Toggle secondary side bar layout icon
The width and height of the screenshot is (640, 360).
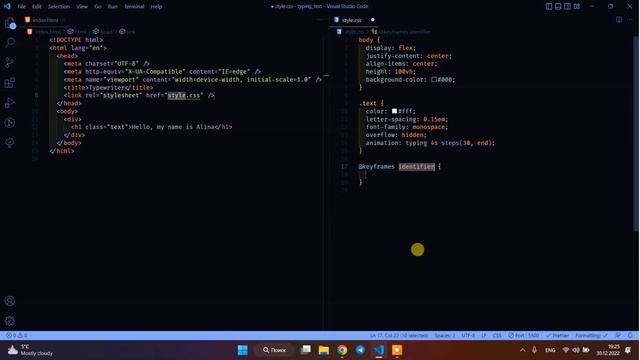[567, 6]
